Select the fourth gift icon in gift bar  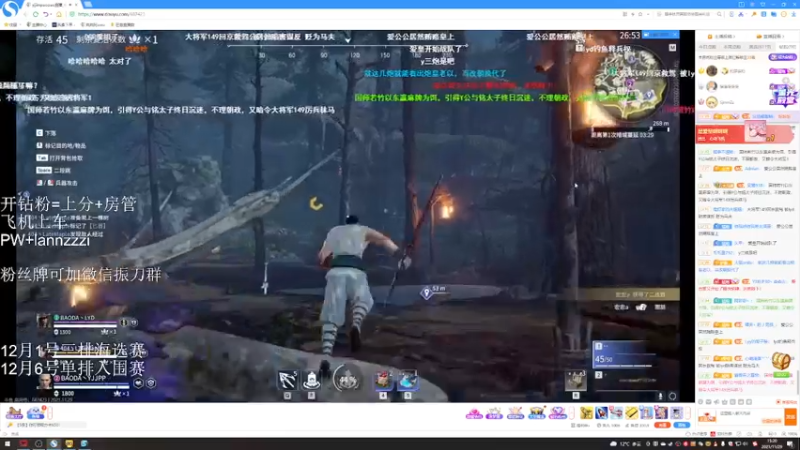coord(536,413)
